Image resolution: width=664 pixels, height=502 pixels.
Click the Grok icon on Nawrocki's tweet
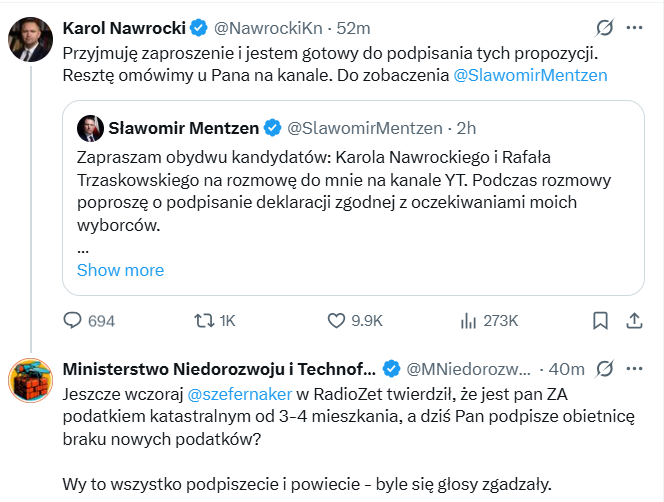(603, 27)
